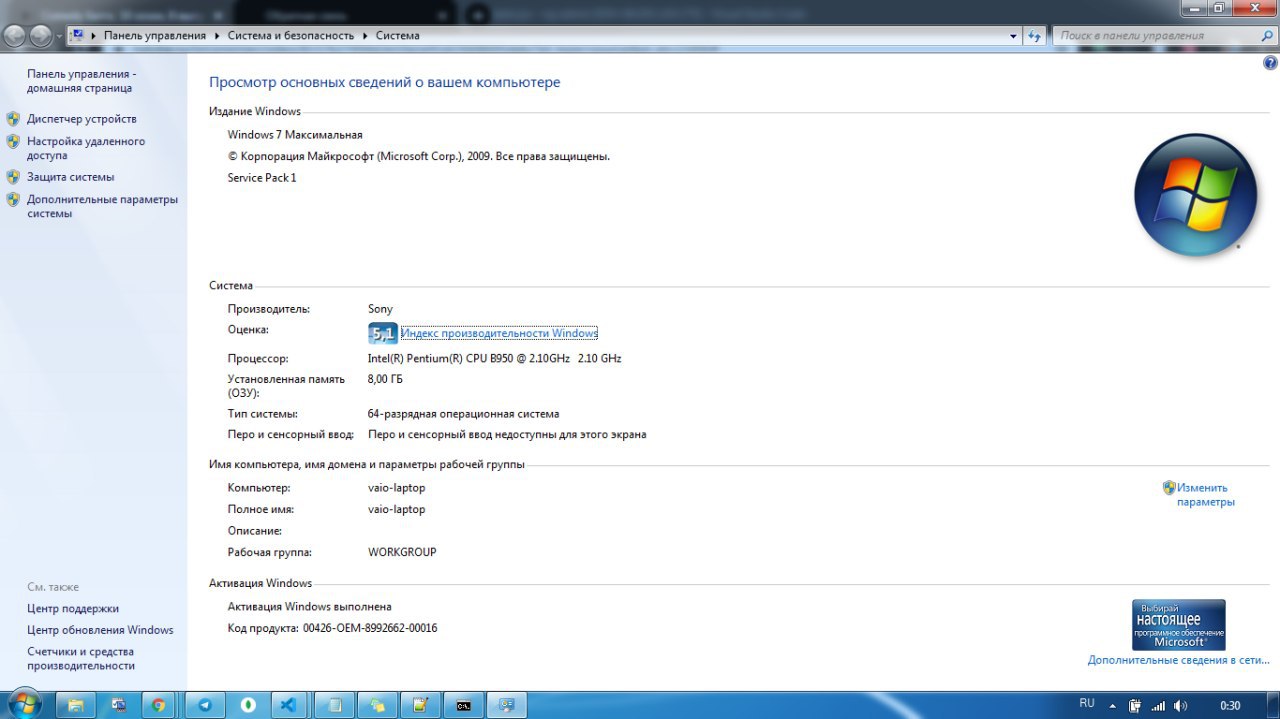Viewport: 1280px width, 719px height.
Task: Click shield icon next to 'Изменить параметры'
Action: (1169, 488)
